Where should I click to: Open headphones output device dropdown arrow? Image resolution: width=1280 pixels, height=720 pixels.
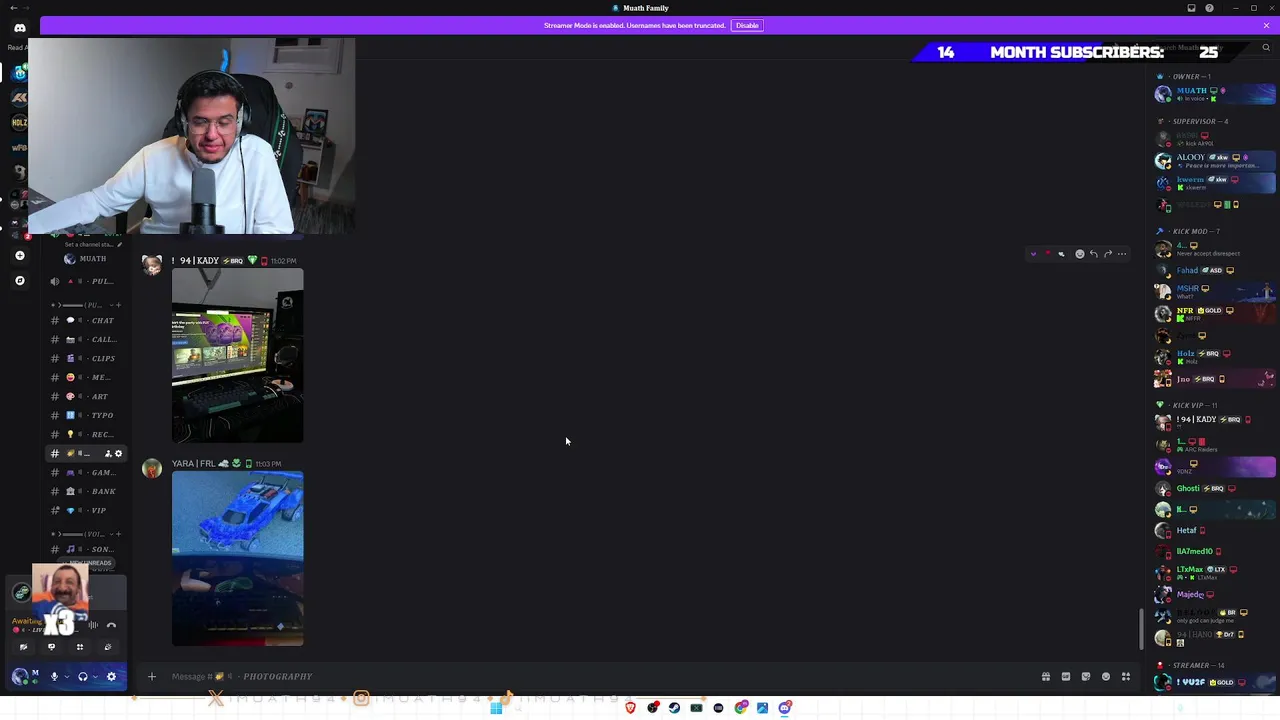(95, 677)
